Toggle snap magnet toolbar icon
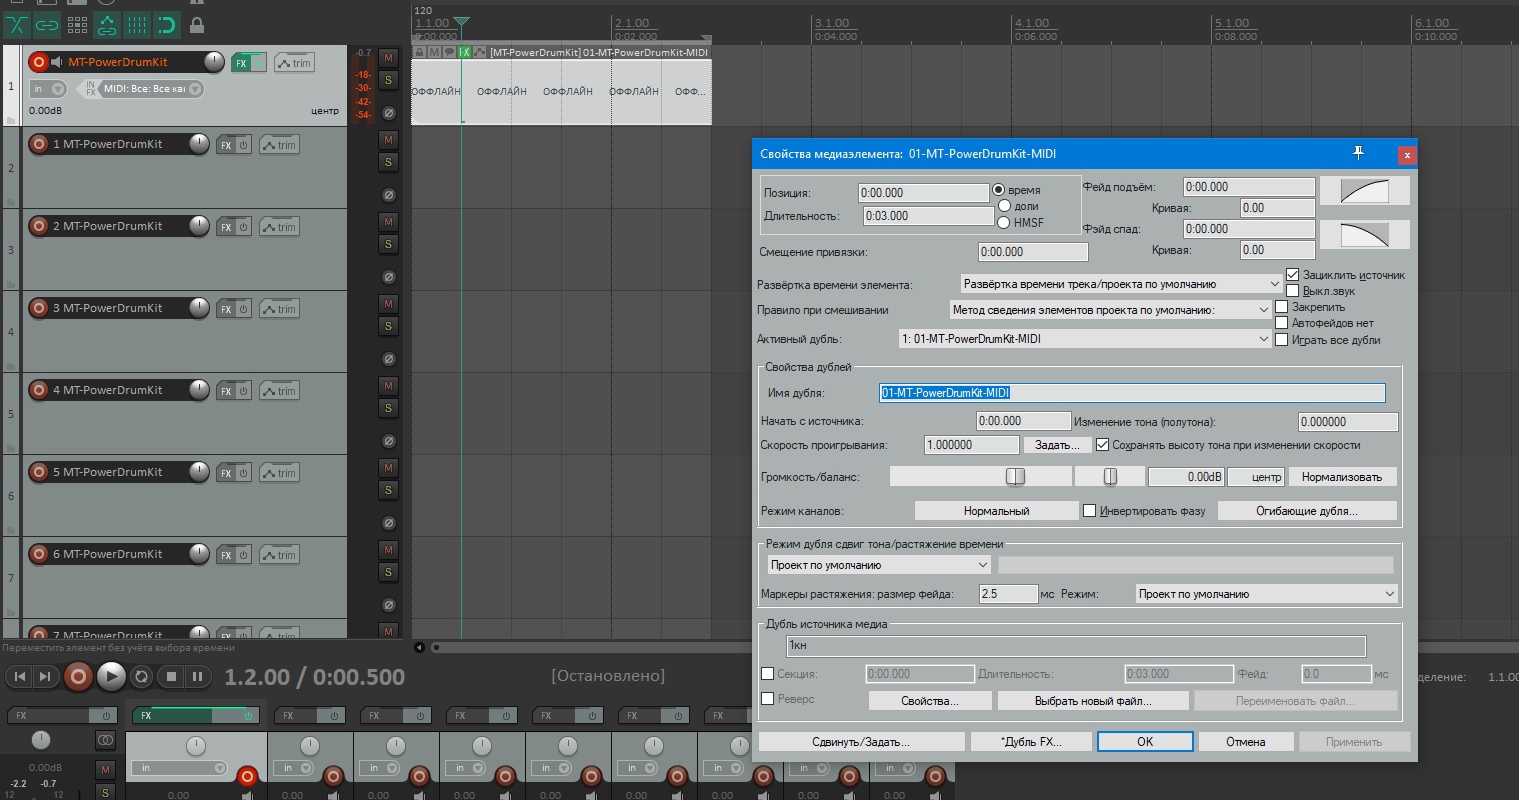Screen dimensions: 1519x800 [x=167, y=24]
